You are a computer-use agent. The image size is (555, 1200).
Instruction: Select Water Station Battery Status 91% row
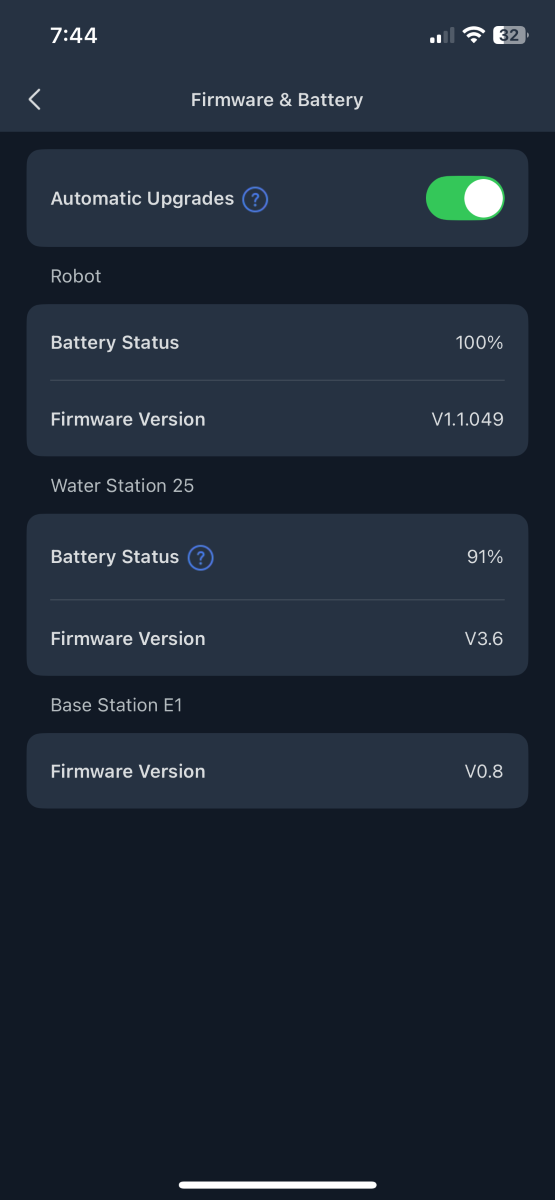pyautogui.click(x=277, y=557)
